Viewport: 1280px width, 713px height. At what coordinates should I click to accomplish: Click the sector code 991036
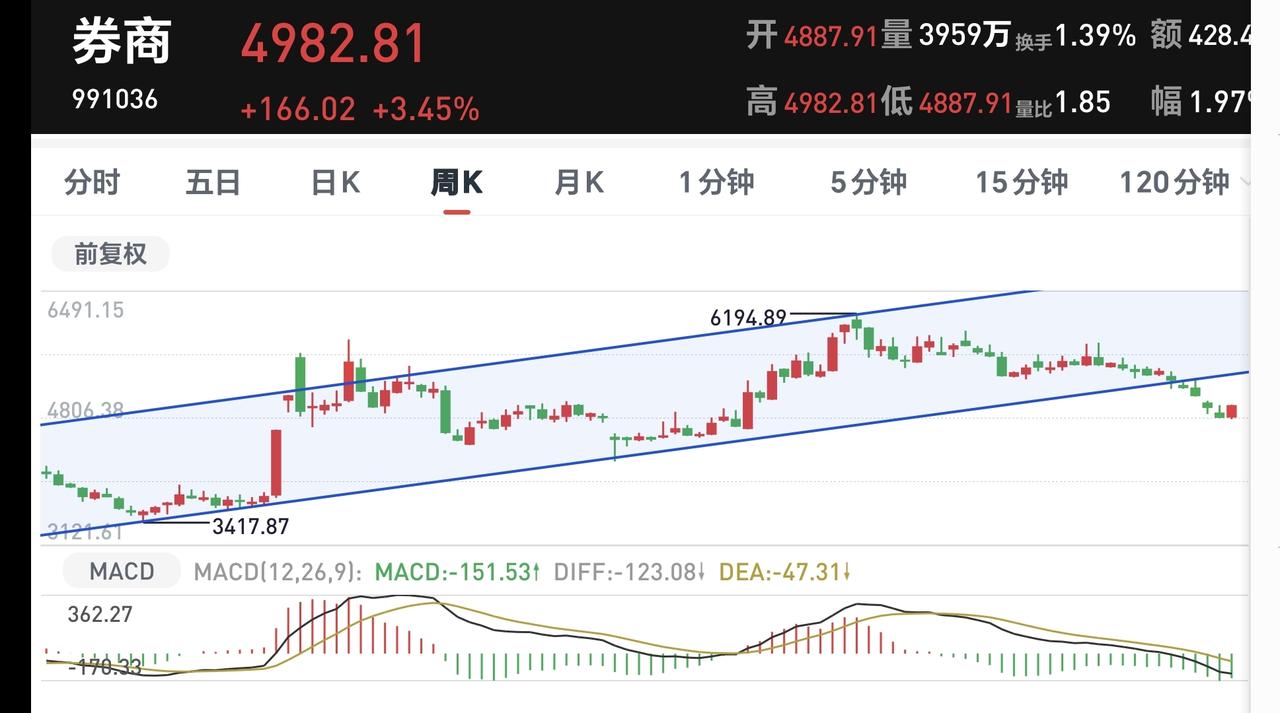pyautogui.click(x=115, y=99)
